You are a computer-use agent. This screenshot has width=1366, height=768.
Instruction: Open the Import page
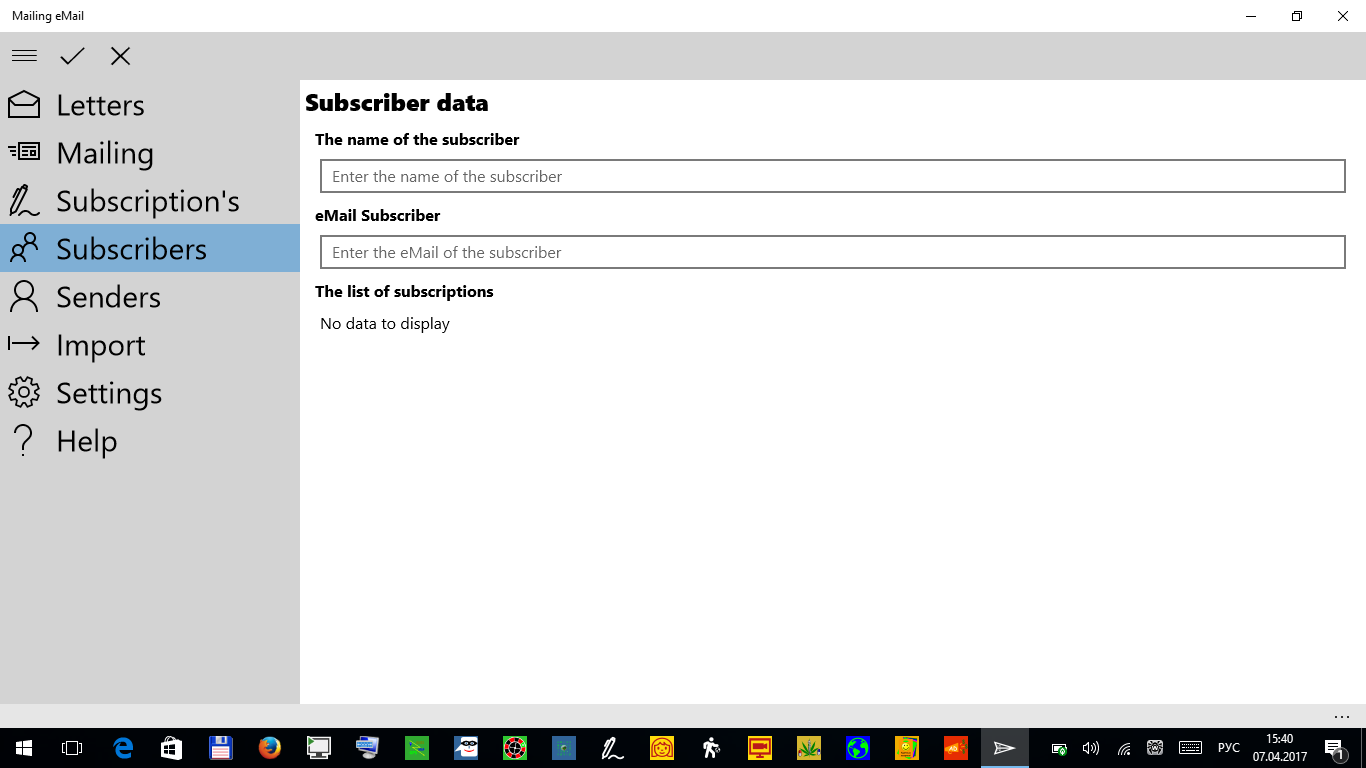(150, 344)
